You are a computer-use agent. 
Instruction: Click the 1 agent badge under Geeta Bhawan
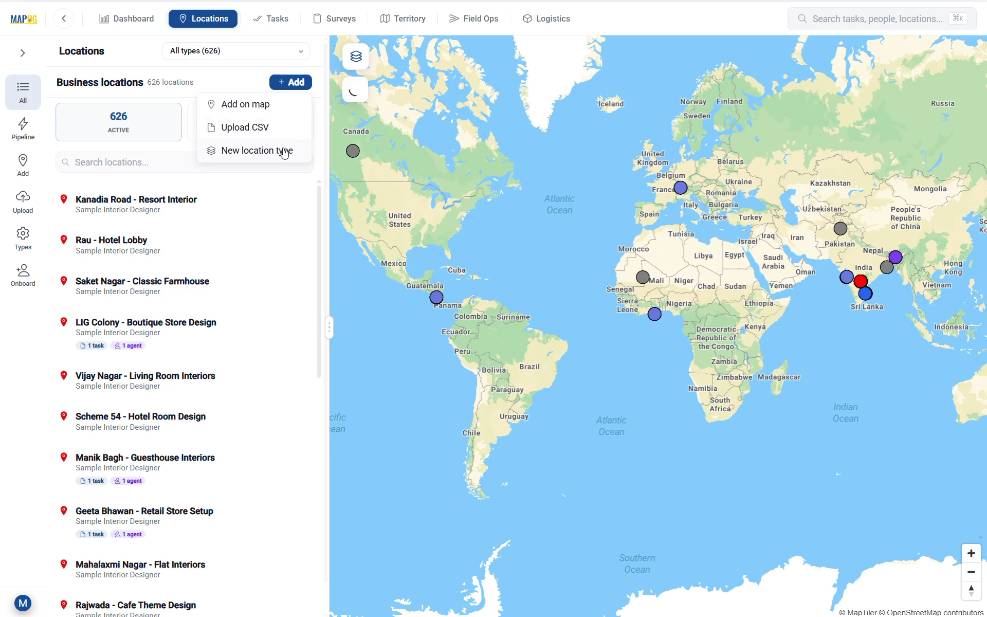[x=128, y=535]
